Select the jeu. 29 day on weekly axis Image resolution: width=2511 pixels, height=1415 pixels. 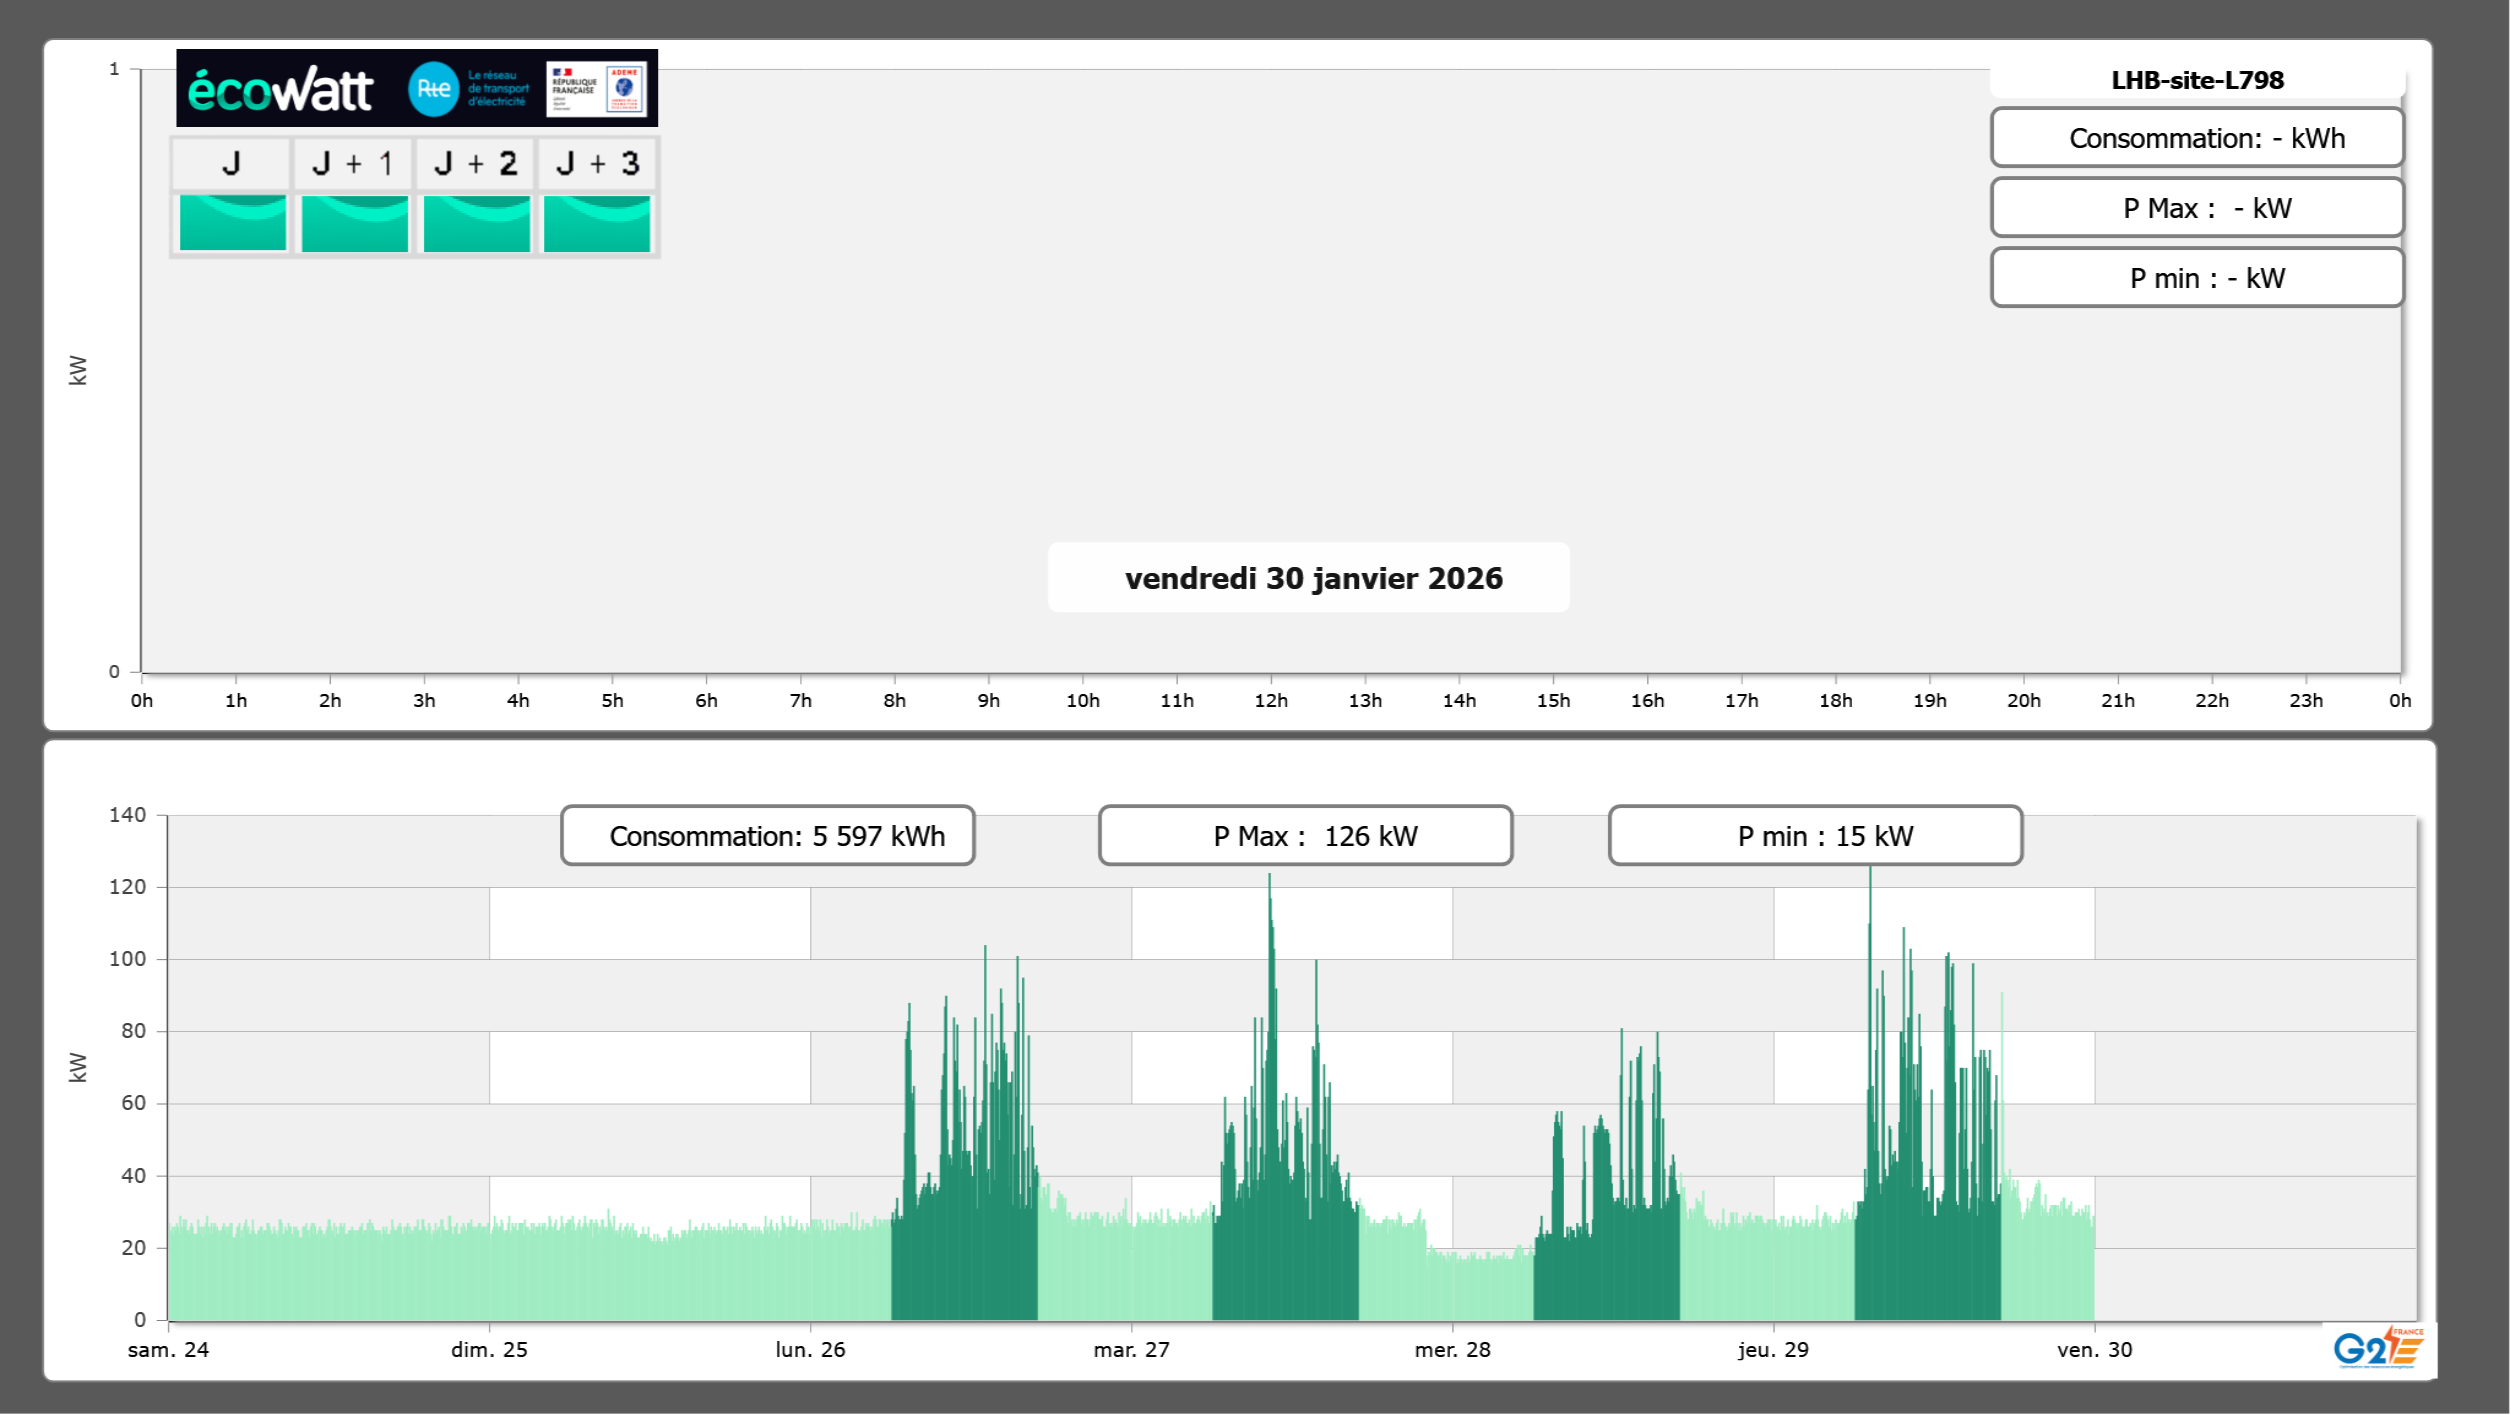[1773, 1349]
